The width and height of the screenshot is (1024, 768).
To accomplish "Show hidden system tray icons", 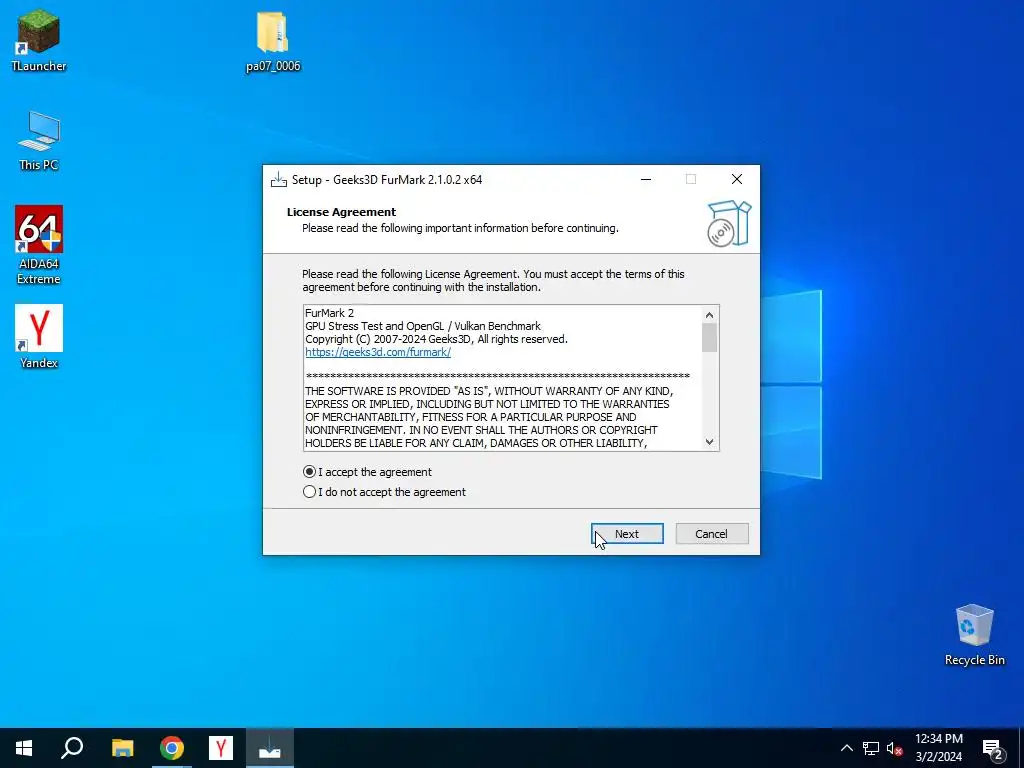I will (x=846, y=748).
